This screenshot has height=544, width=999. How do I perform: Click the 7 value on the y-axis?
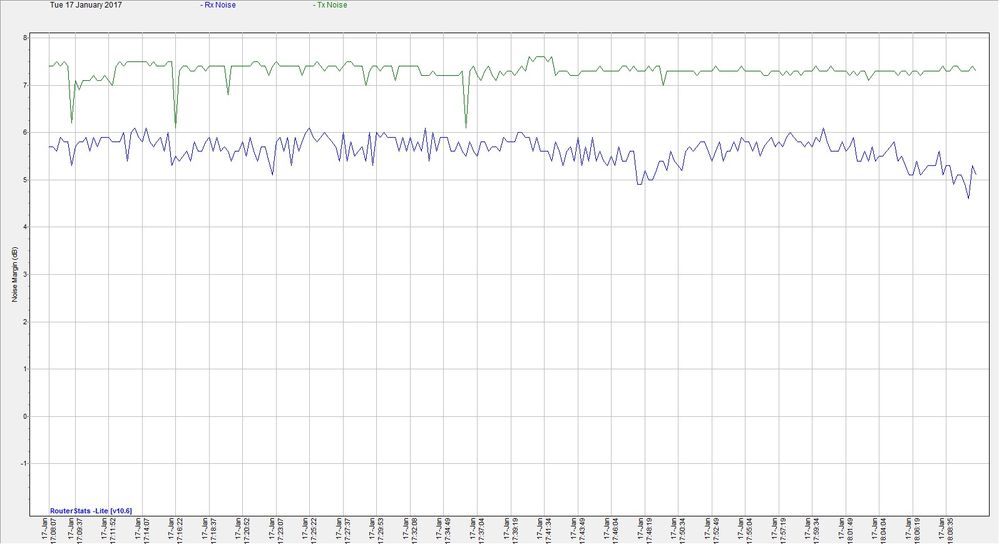click(x=25, y=86)
